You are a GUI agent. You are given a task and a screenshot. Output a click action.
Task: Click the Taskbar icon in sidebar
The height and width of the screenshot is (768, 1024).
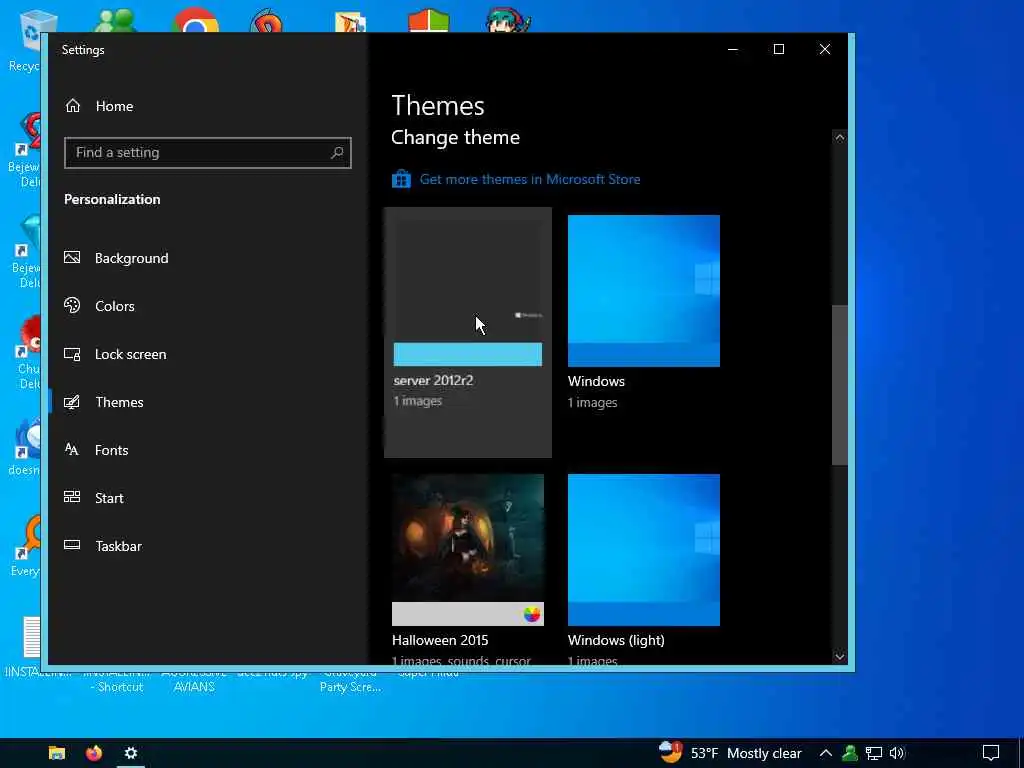click(x=72, y=545)
